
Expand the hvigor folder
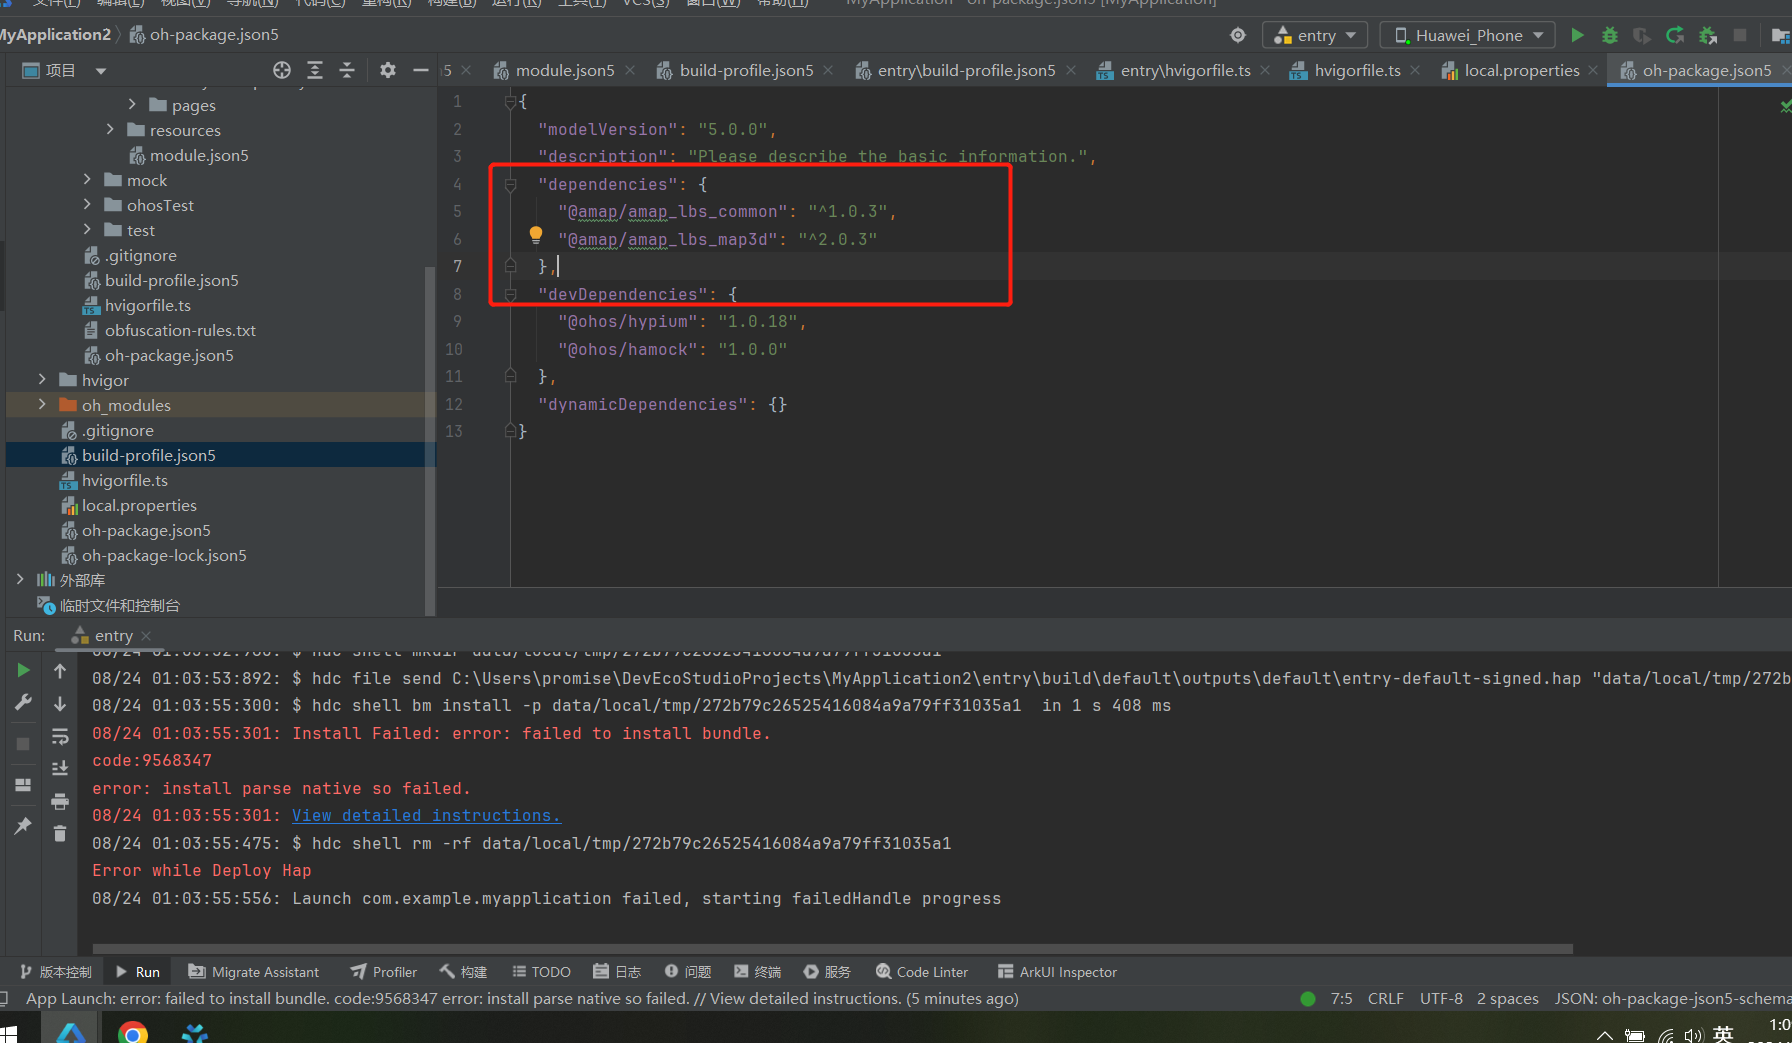(x=42, y=379)
